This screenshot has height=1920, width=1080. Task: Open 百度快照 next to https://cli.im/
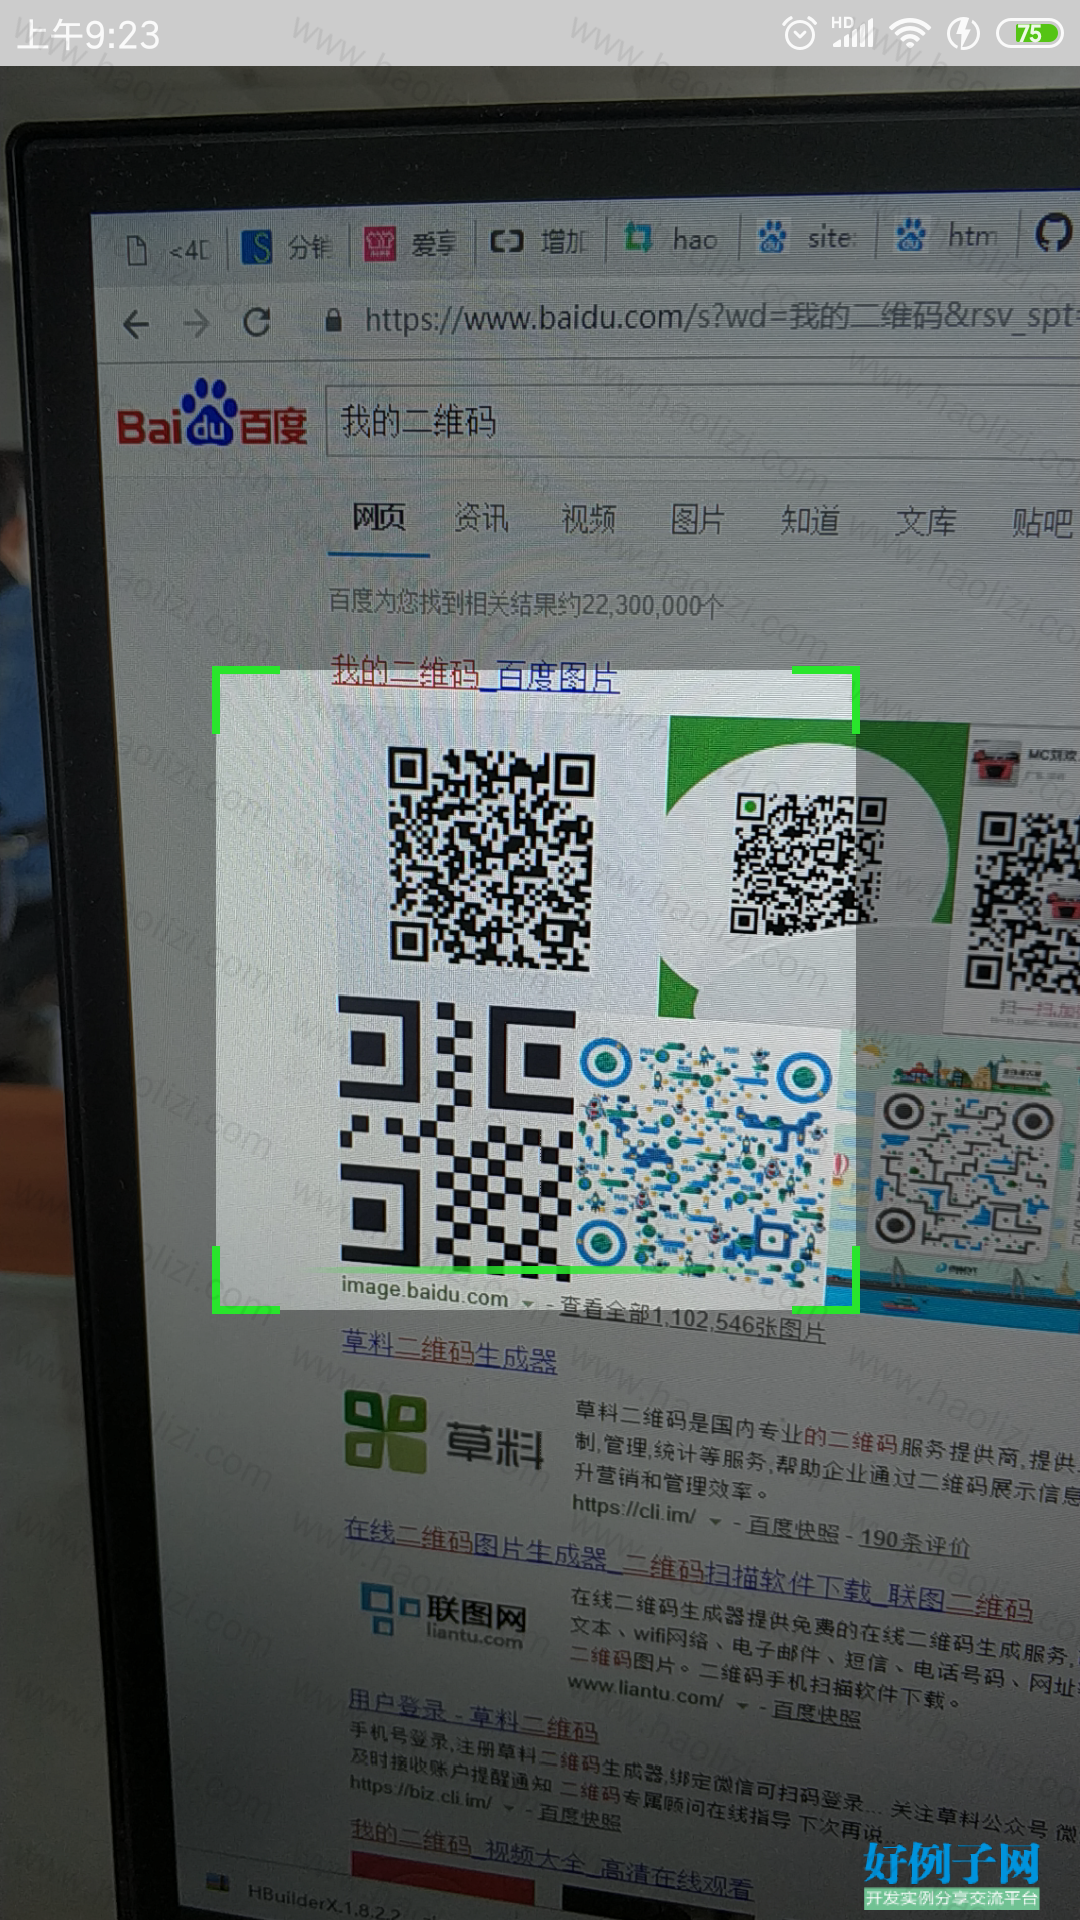pos(793,1529)
